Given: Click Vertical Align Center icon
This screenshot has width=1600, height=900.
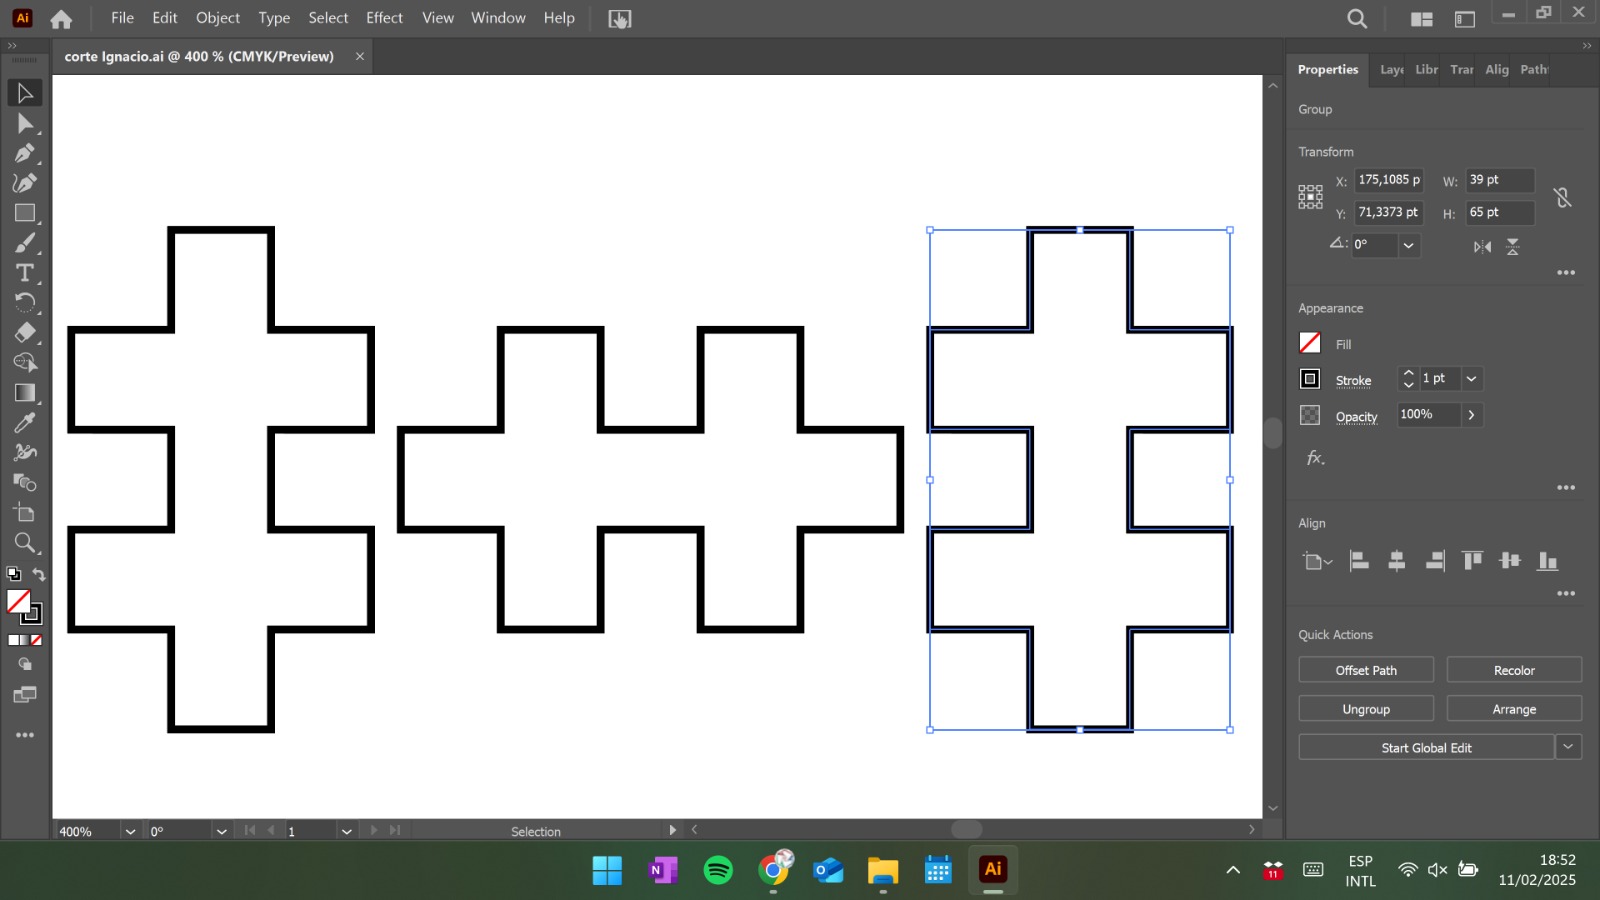Looking at the screenshot, I should tap(1510, 561).
